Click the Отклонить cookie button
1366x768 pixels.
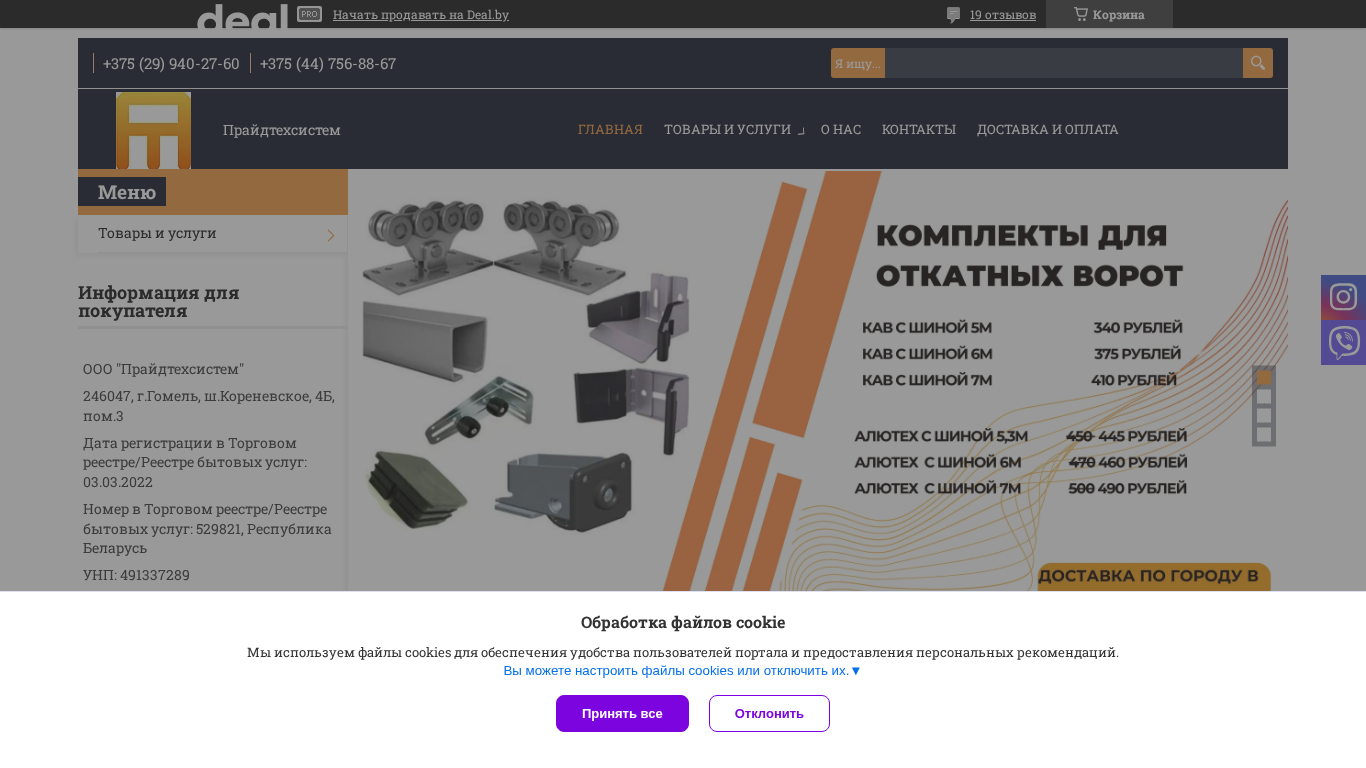coord(769,714)
